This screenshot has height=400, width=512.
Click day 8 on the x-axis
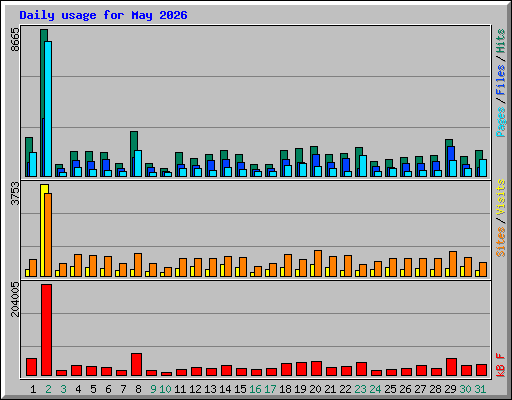click(138, 389)
